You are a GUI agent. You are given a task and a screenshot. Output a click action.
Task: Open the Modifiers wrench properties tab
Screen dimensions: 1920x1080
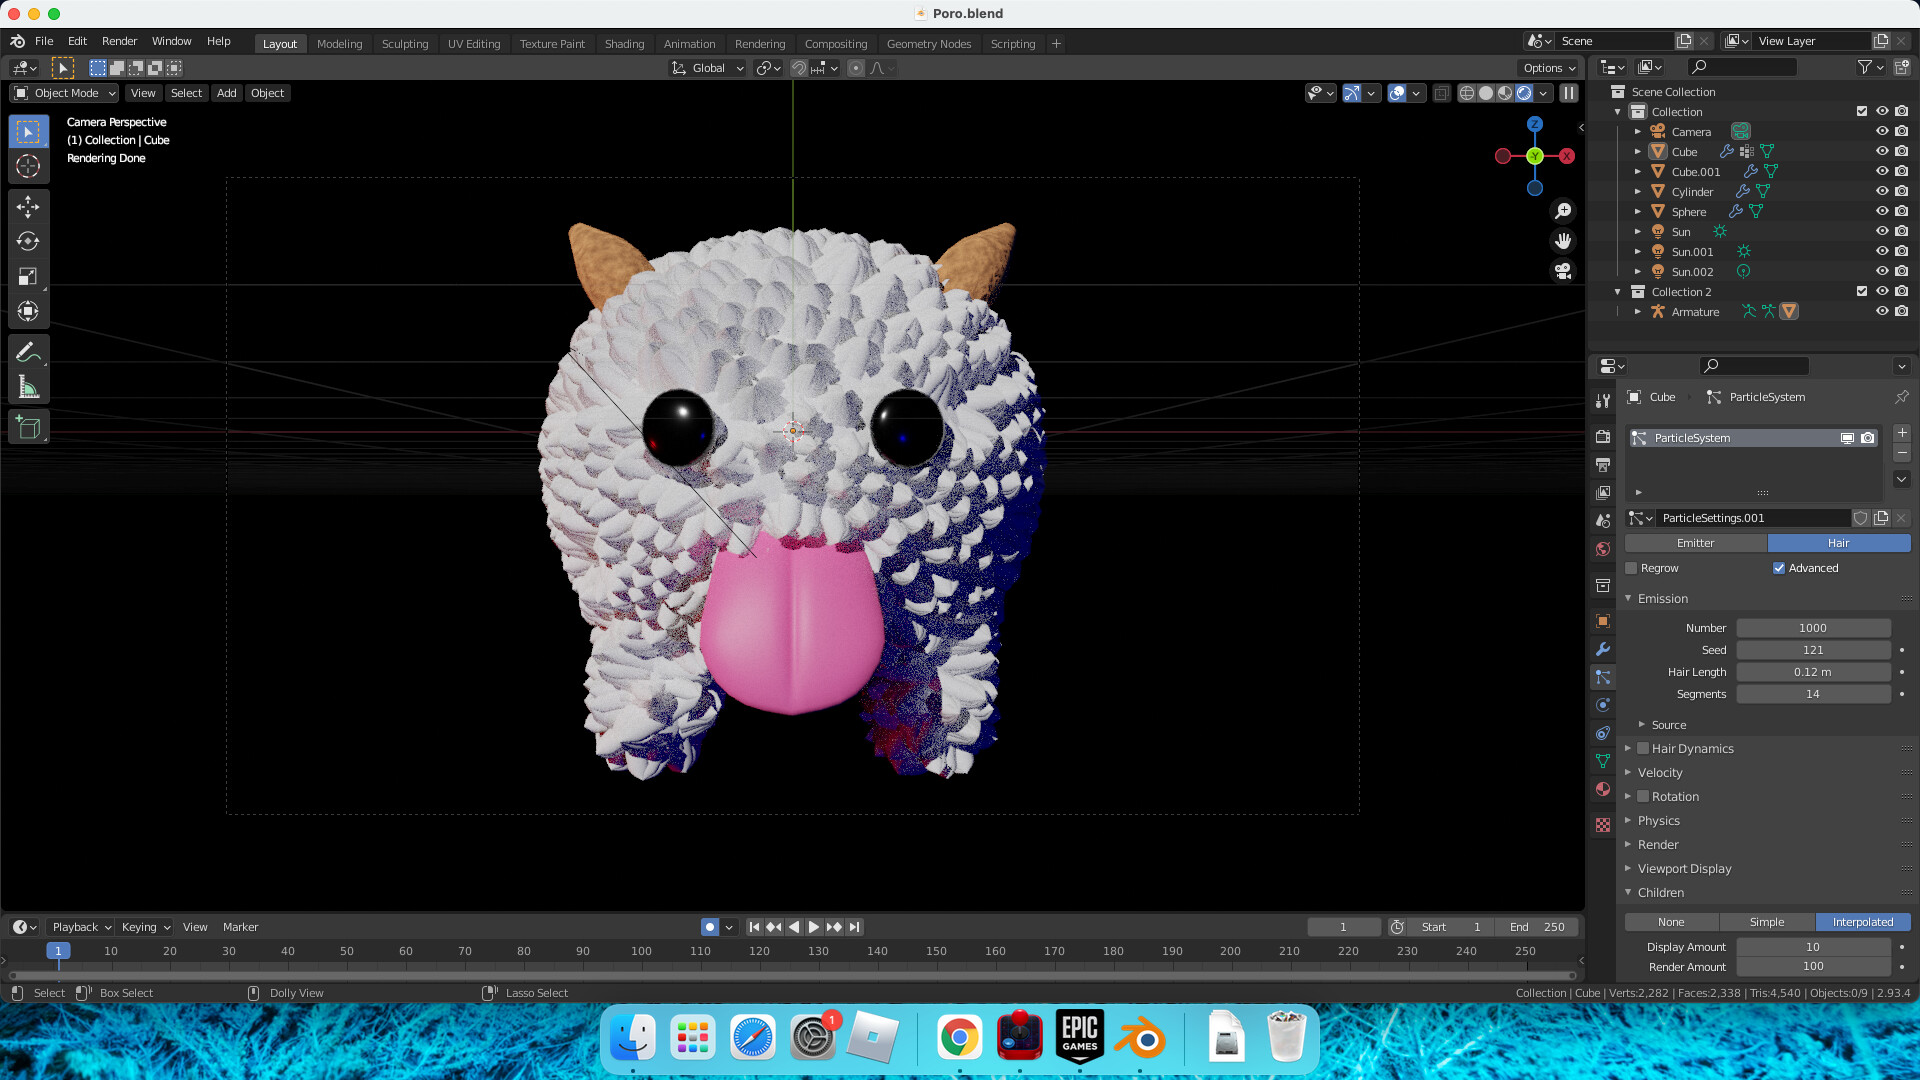pyautogui.click(x=1603, y=649)
